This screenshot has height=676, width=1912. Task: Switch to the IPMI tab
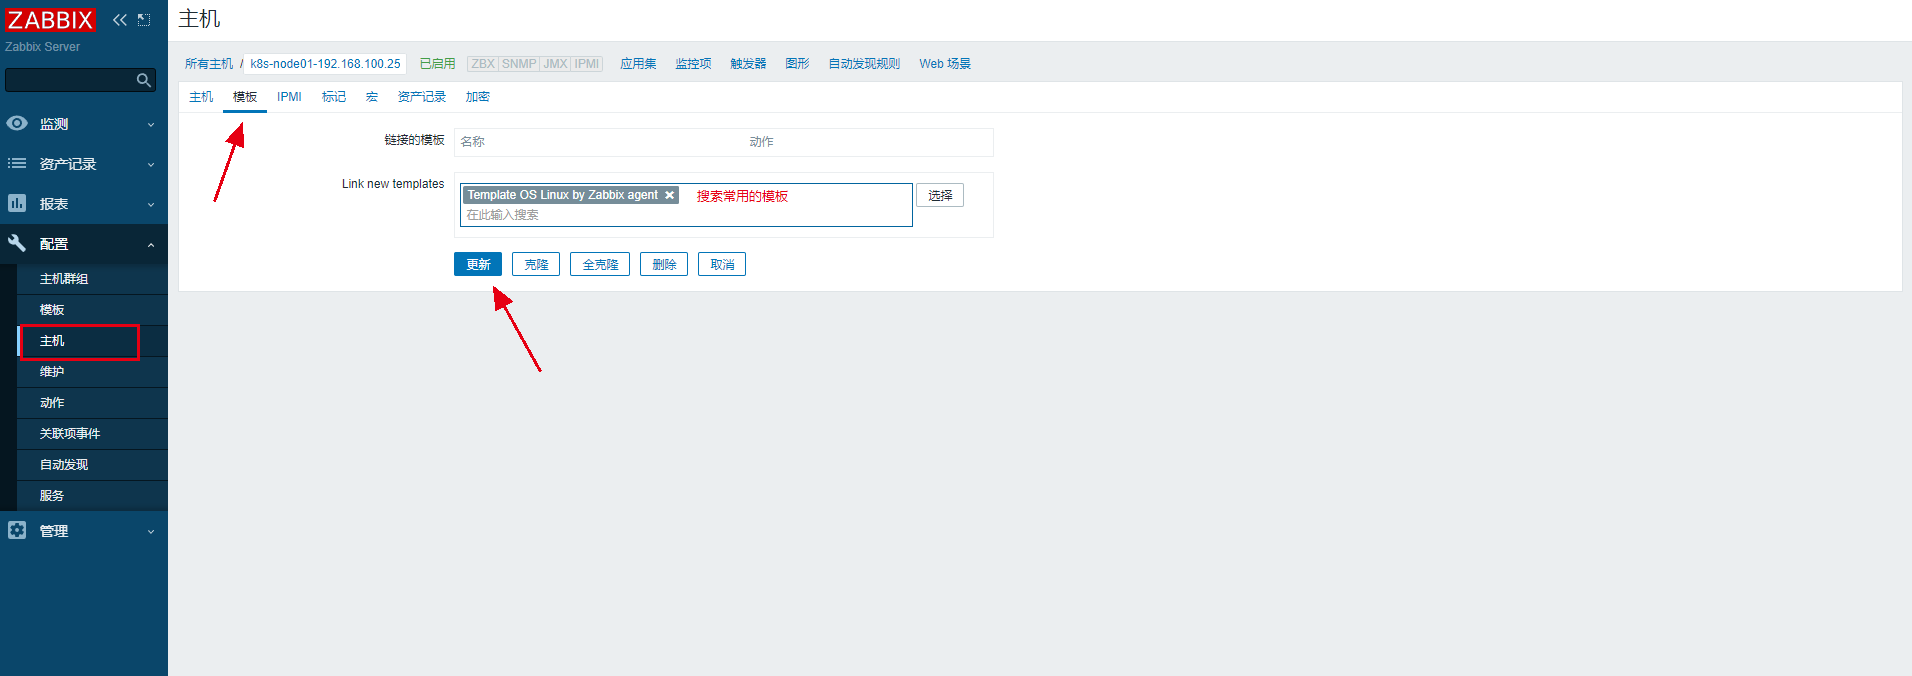pyautogui.click(x=289, y=97)
